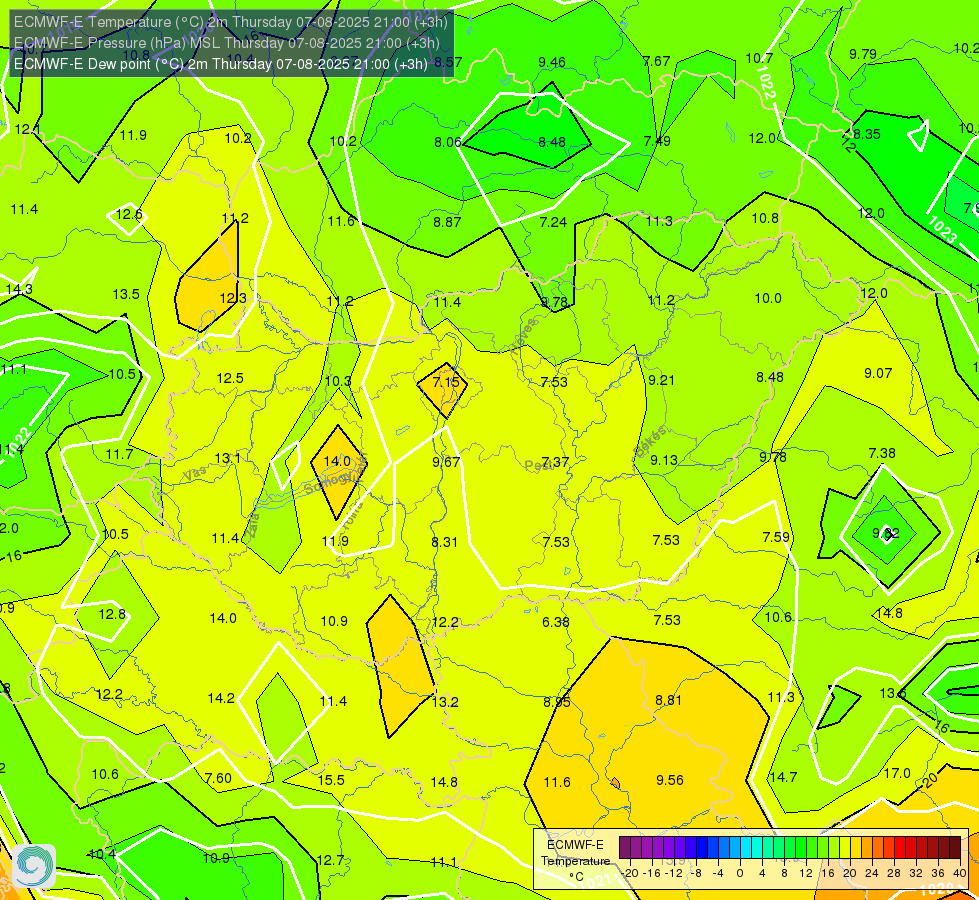The image size is (979, 900).
Task: Select the ECMWF-E Pressure MSL header line
Action: coord(227,43)
